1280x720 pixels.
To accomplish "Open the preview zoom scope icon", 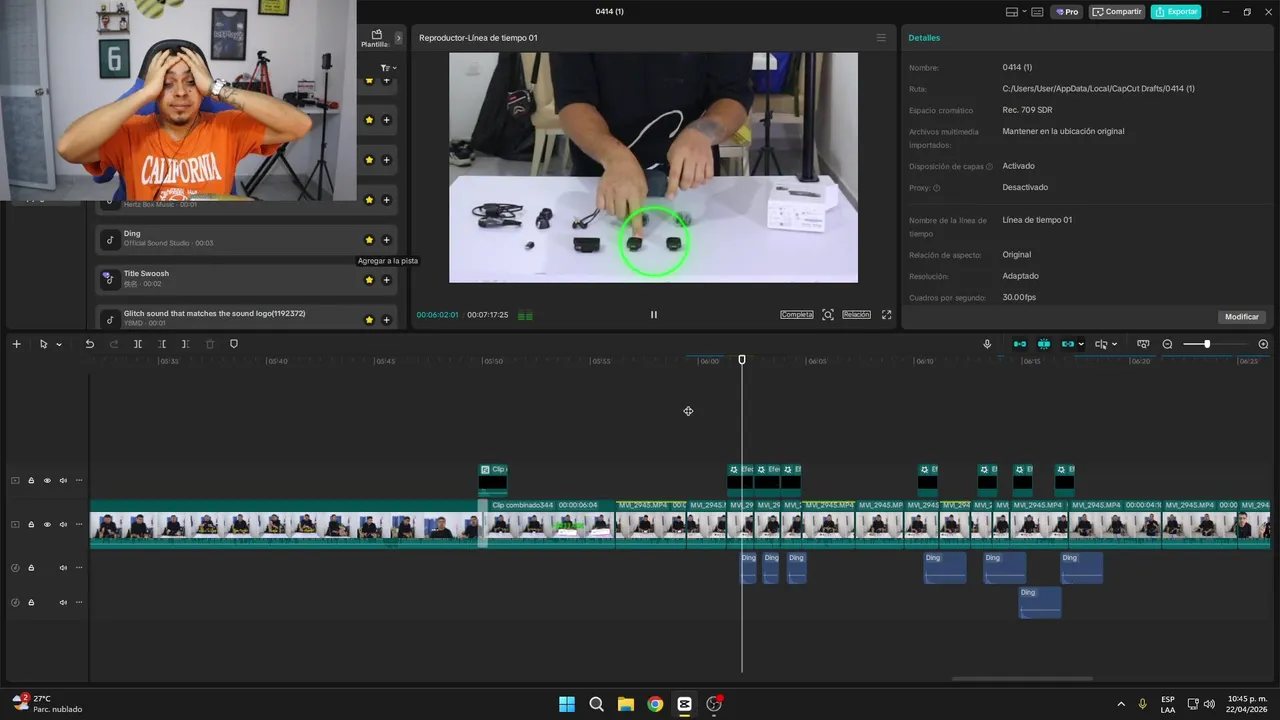I will [x=828, y=315].
